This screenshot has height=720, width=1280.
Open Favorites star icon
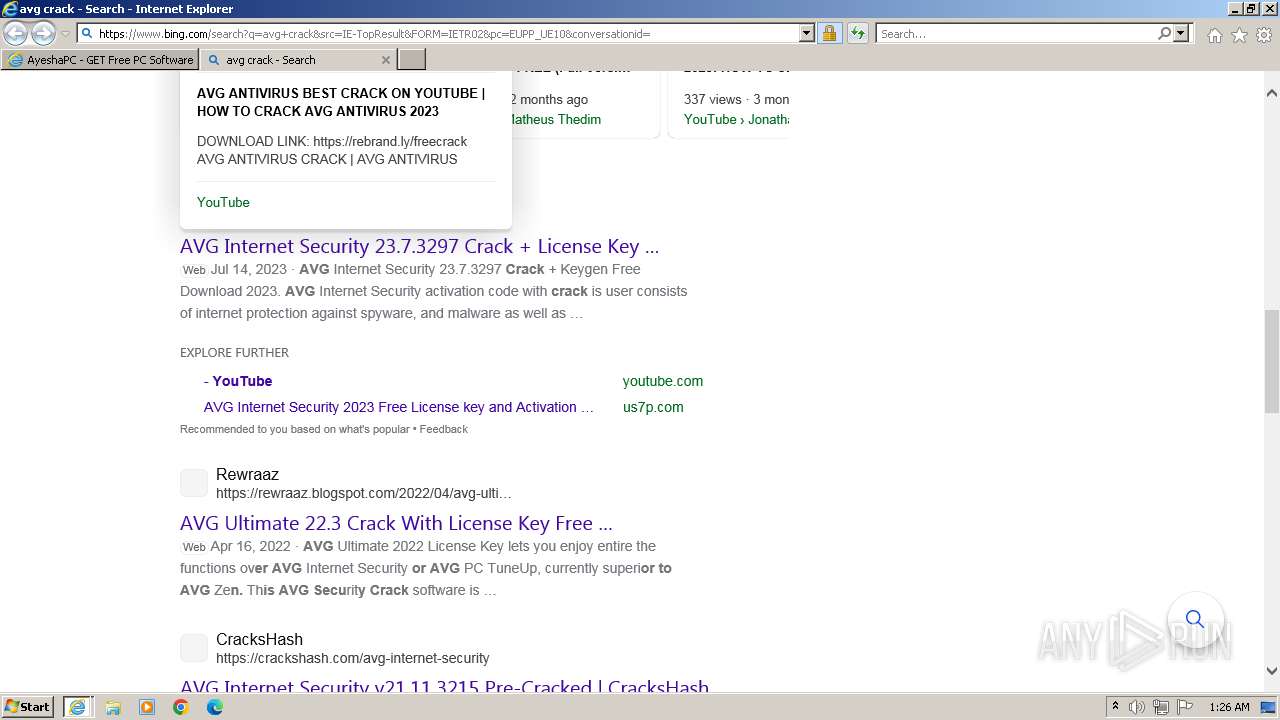pos(1239,35)
